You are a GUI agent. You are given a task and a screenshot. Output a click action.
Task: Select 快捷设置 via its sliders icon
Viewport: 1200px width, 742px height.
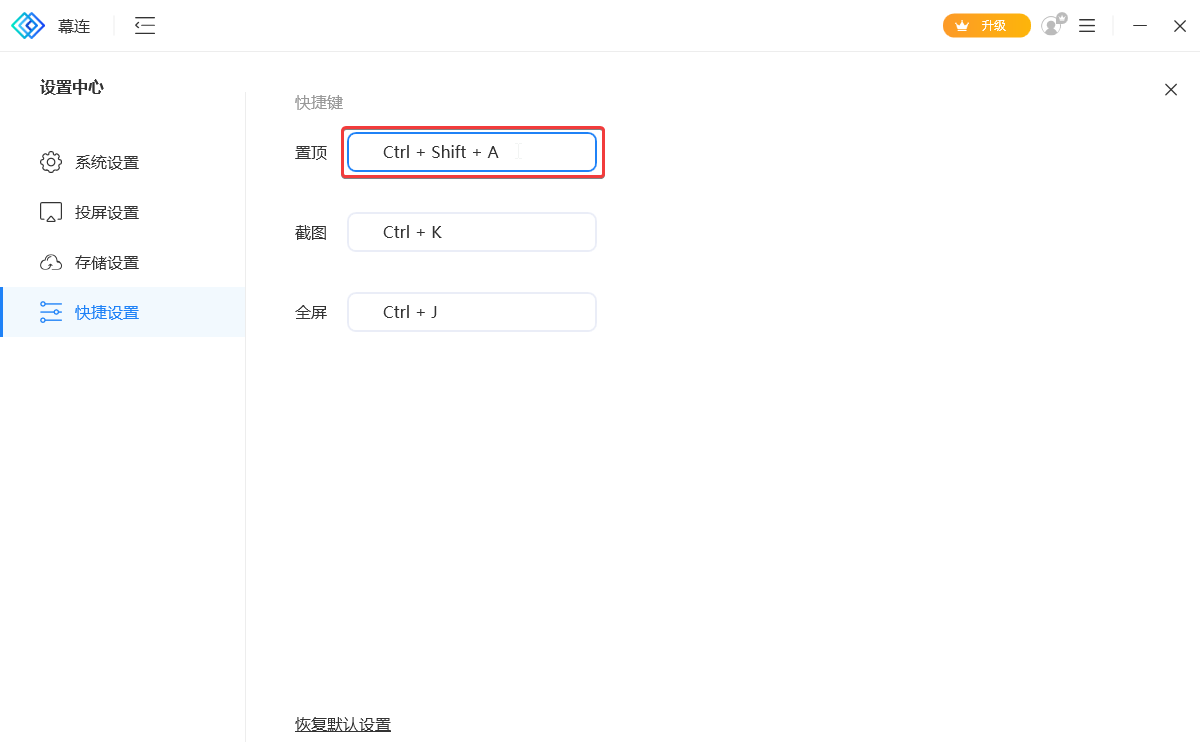pyautogui.click(x=51, y=312)
